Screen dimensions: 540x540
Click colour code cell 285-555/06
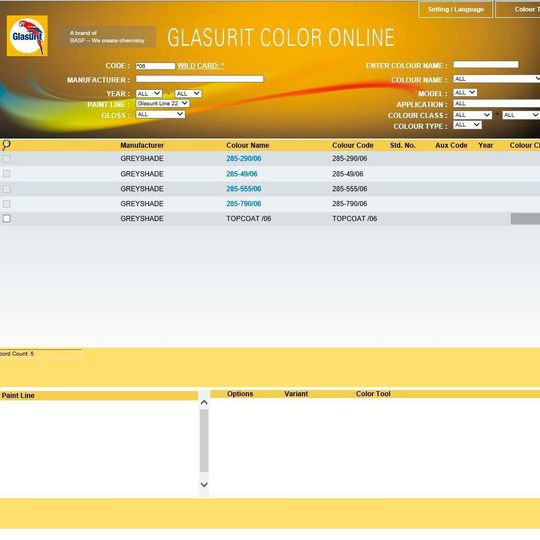pos(350,189)
